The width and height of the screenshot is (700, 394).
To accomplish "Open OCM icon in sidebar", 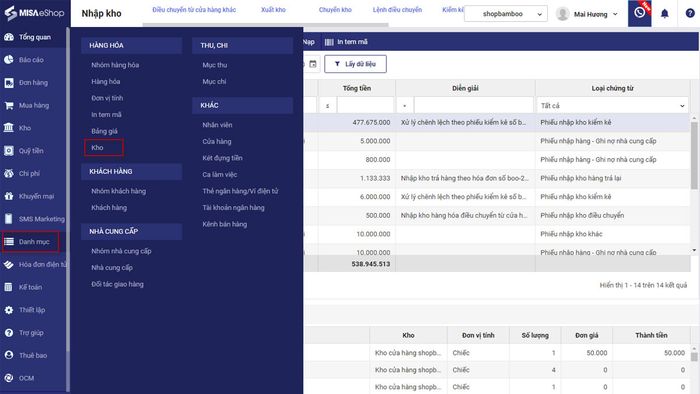I will pos(8,378).
